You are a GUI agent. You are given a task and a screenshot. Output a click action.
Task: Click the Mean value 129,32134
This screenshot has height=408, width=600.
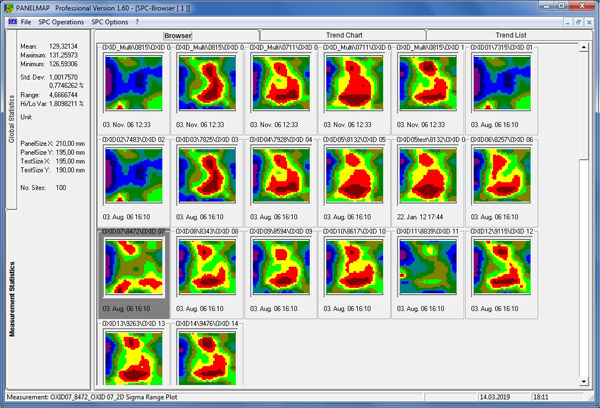tap(63, 46)
